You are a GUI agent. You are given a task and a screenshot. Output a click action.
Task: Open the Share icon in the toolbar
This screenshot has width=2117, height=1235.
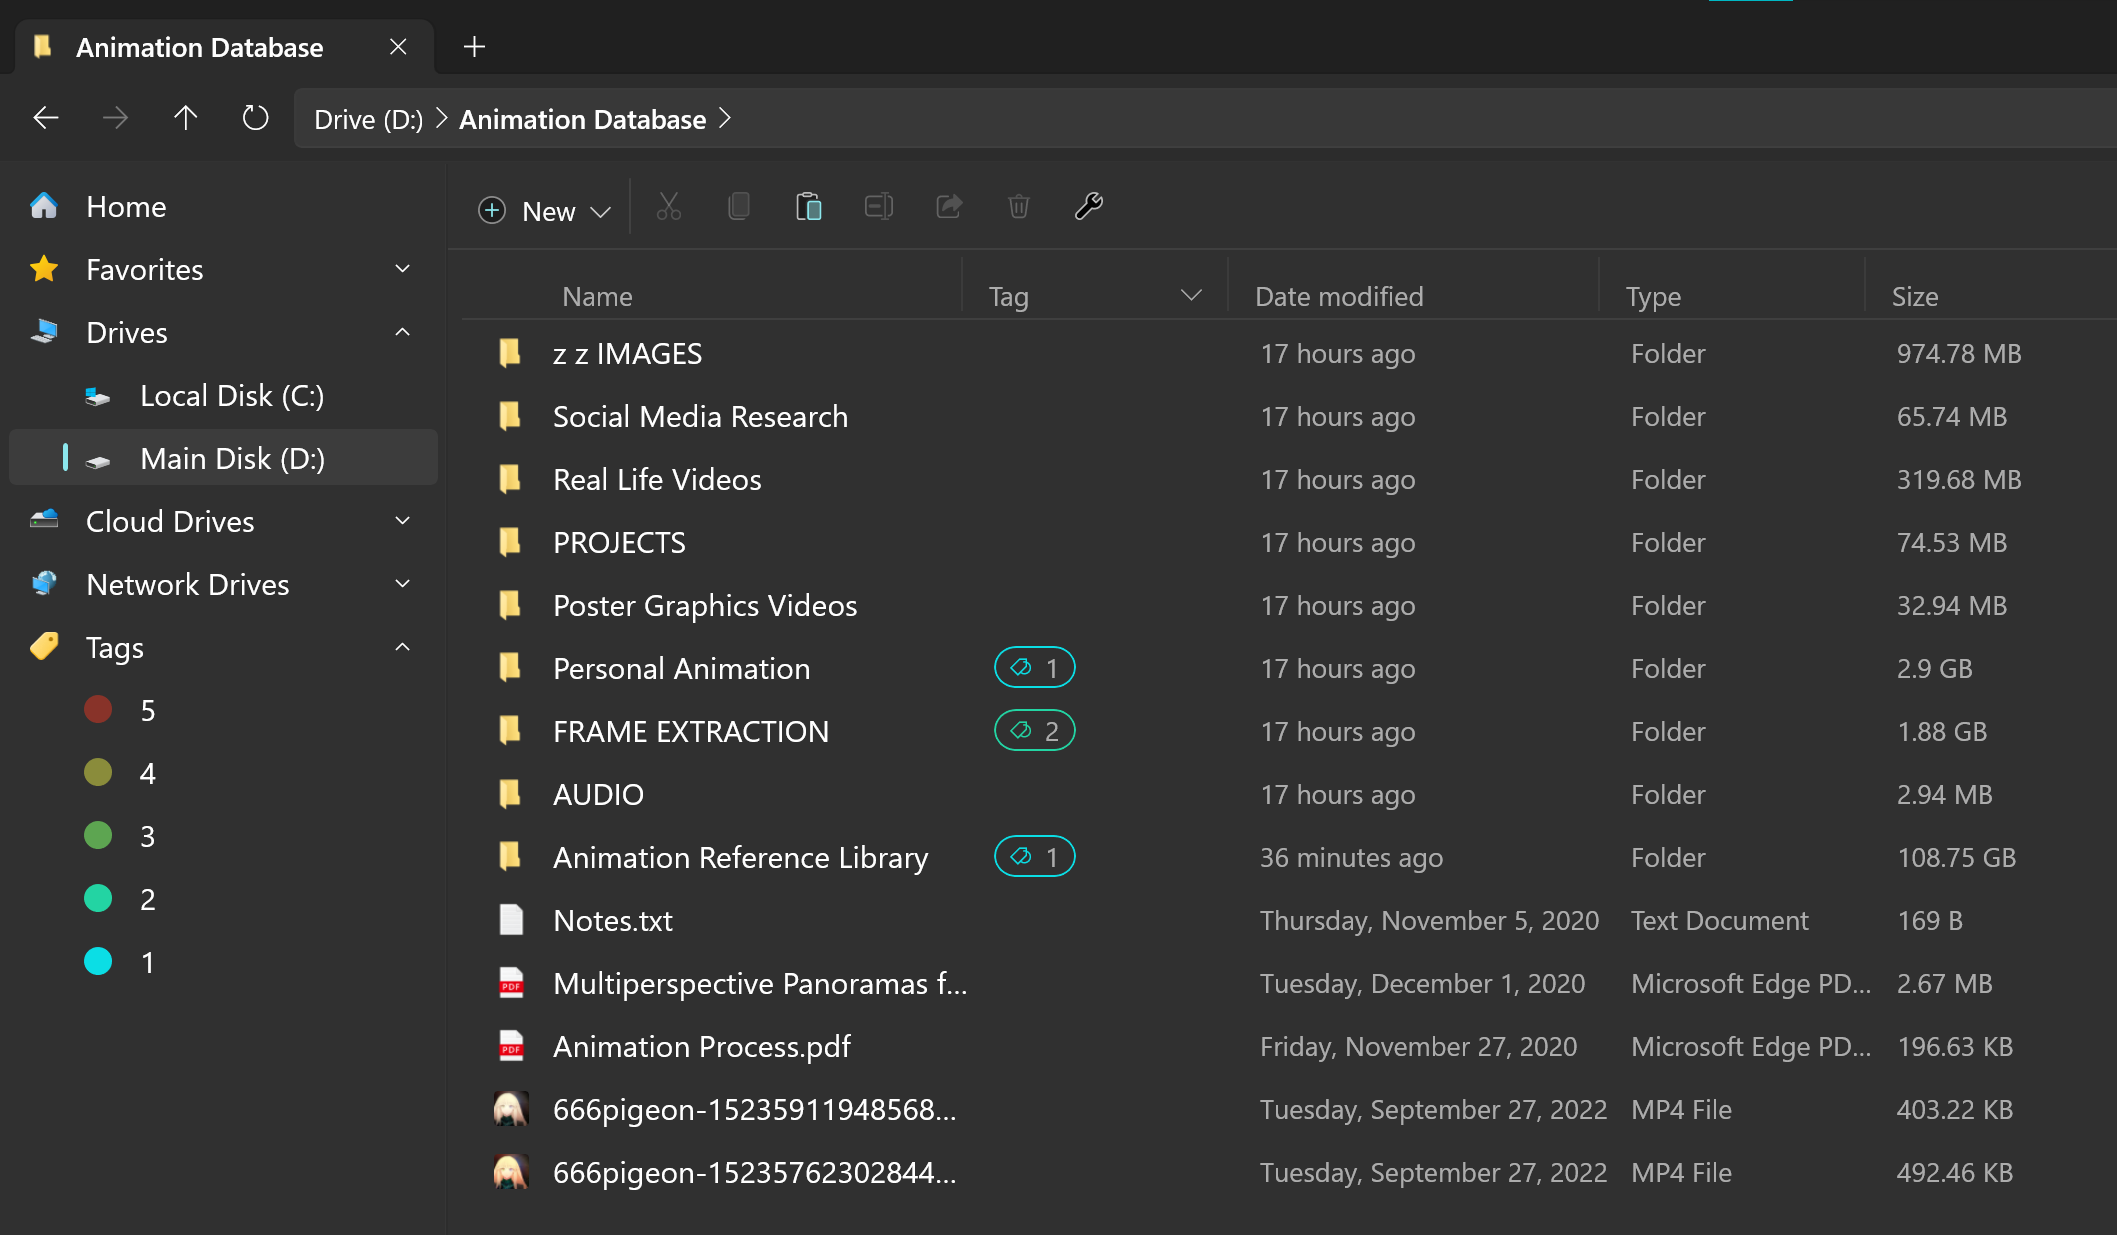click(948, 207)
